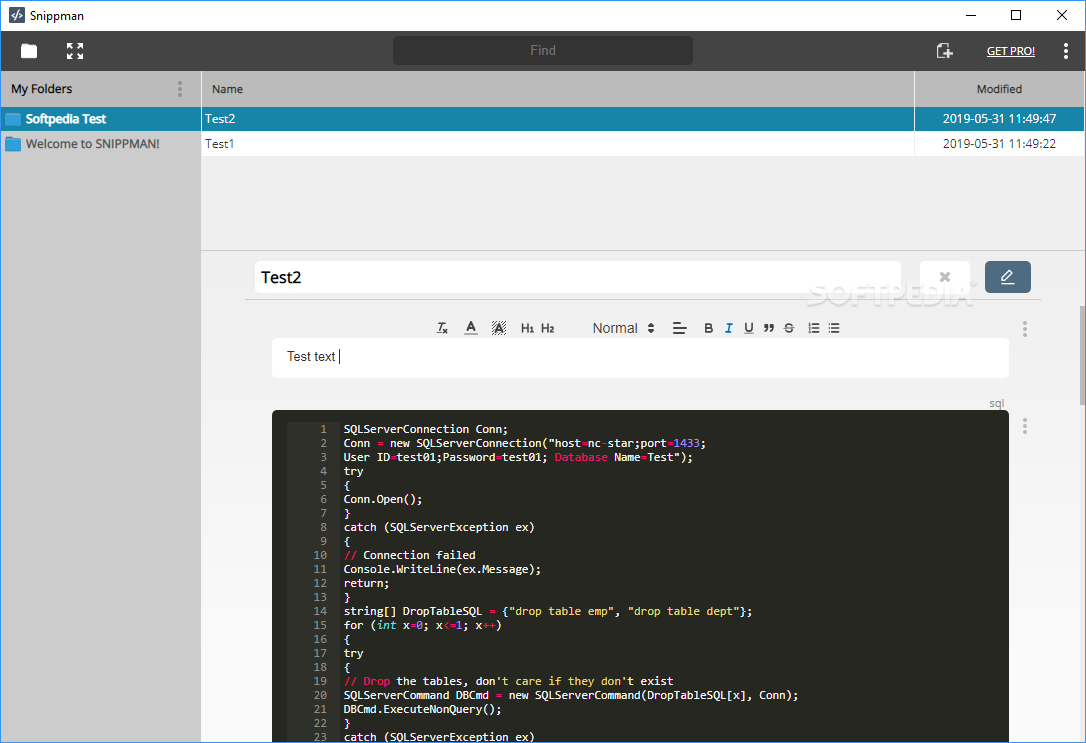The width and height of the screenshot is (1086, 743).
Task: Click line string[] DropTableSQL
Action: 548,611
